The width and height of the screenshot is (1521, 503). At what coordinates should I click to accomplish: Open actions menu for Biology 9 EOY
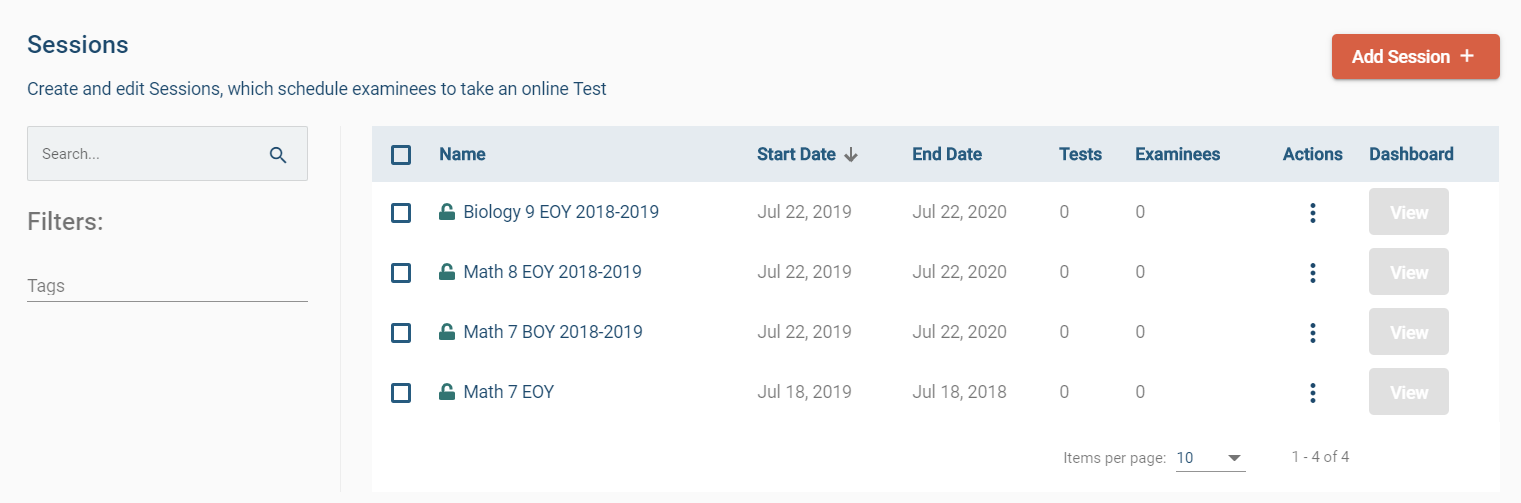pos(1312,213)
